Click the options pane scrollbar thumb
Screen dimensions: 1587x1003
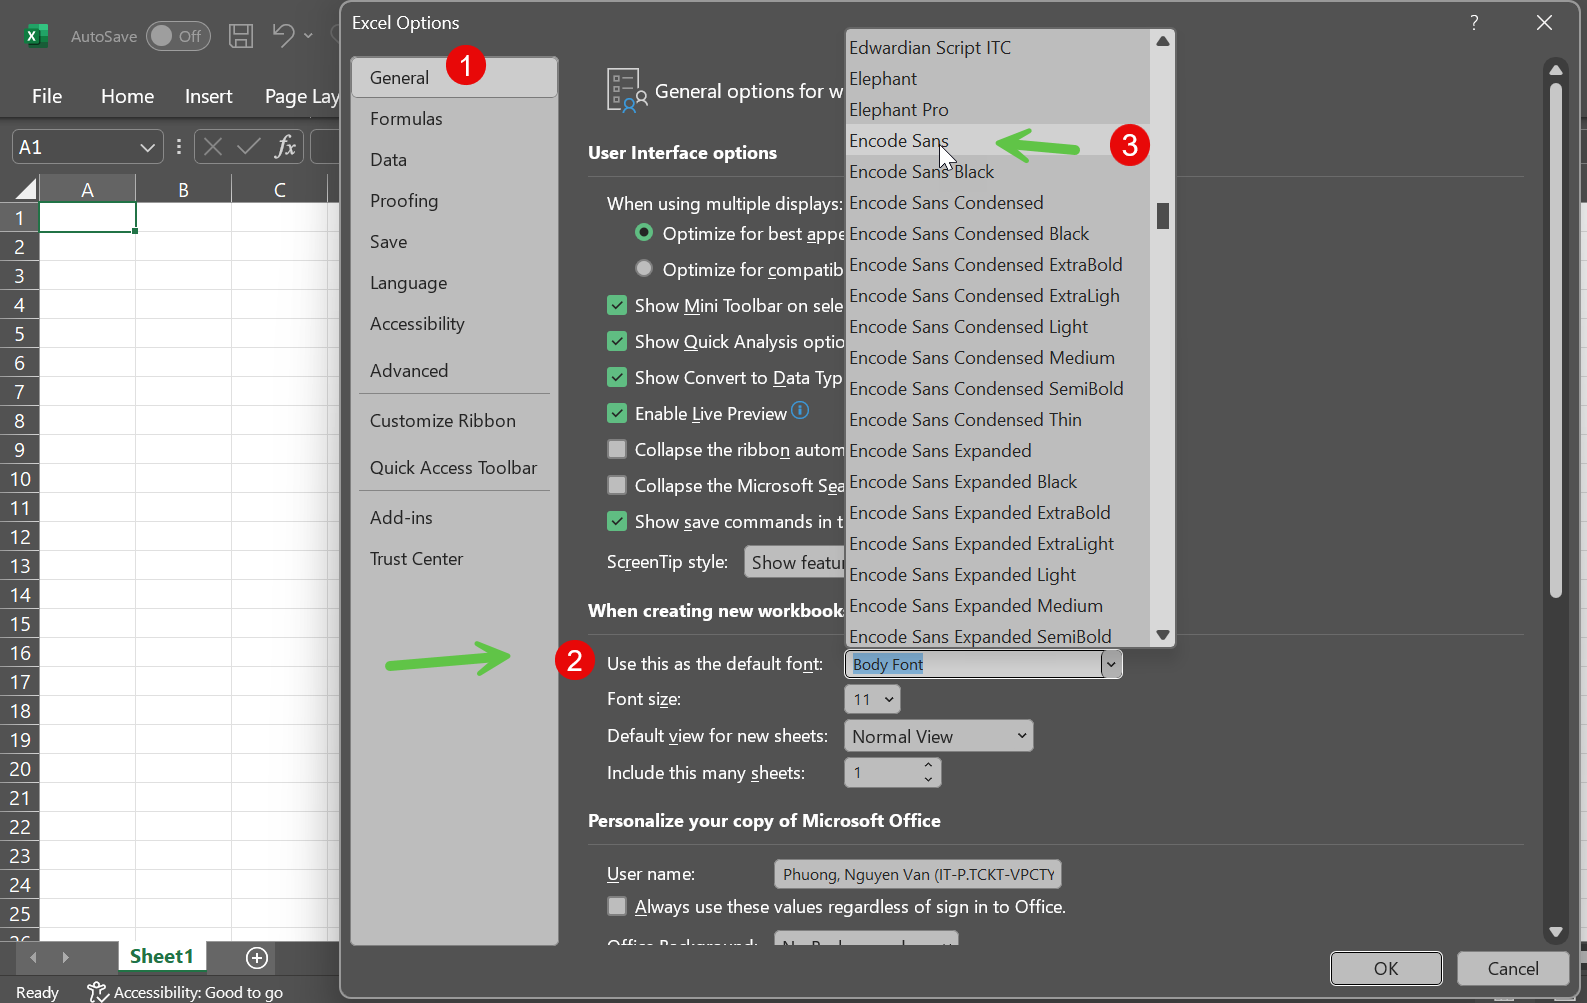[x=1556, y=340]
